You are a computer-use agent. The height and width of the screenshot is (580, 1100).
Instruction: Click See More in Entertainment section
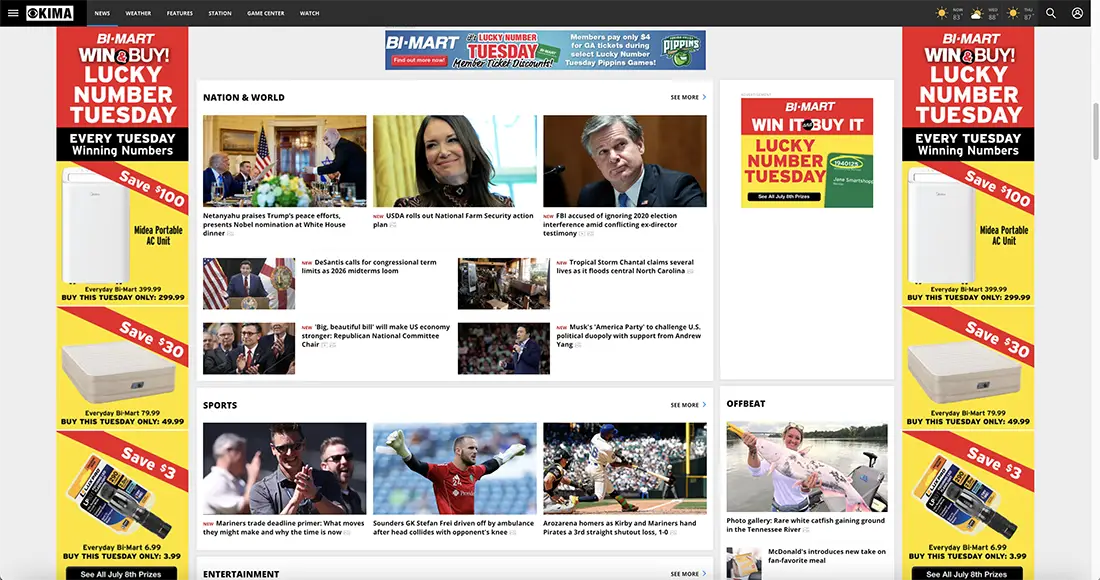pos(688,574)
